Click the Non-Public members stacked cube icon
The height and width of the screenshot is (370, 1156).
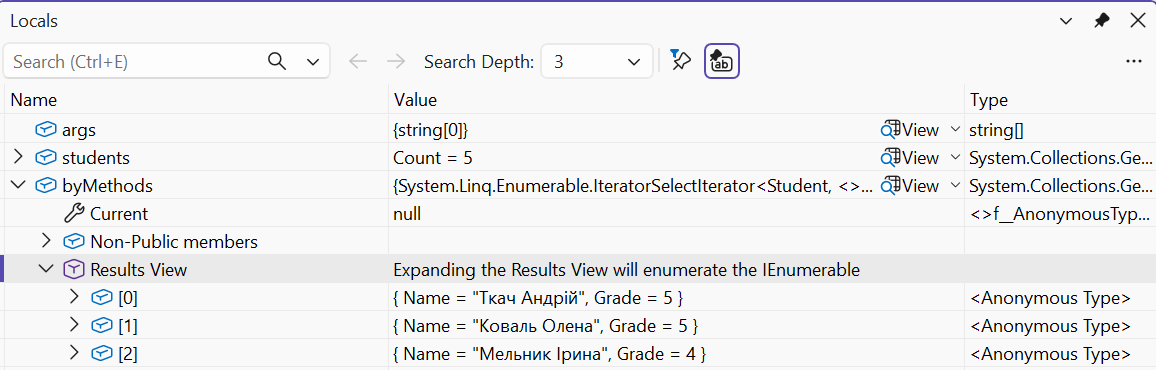74,242
